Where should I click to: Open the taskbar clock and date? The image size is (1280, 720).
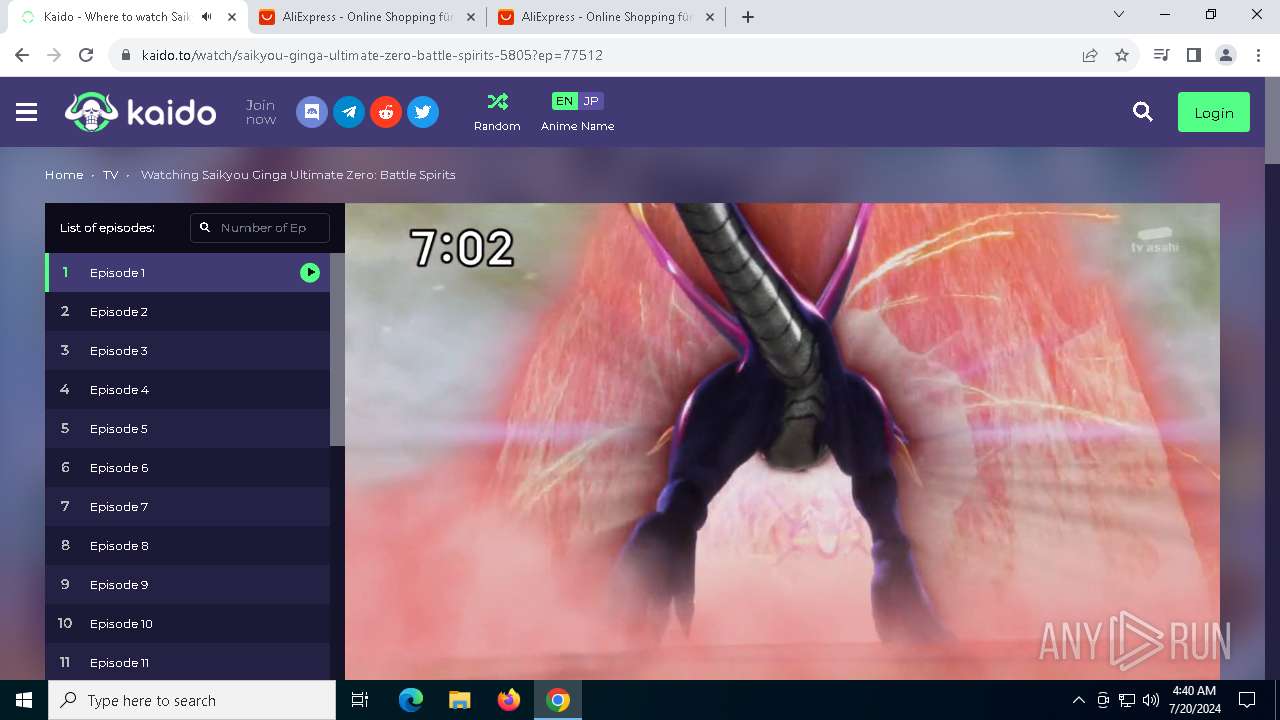(1194, 700)
